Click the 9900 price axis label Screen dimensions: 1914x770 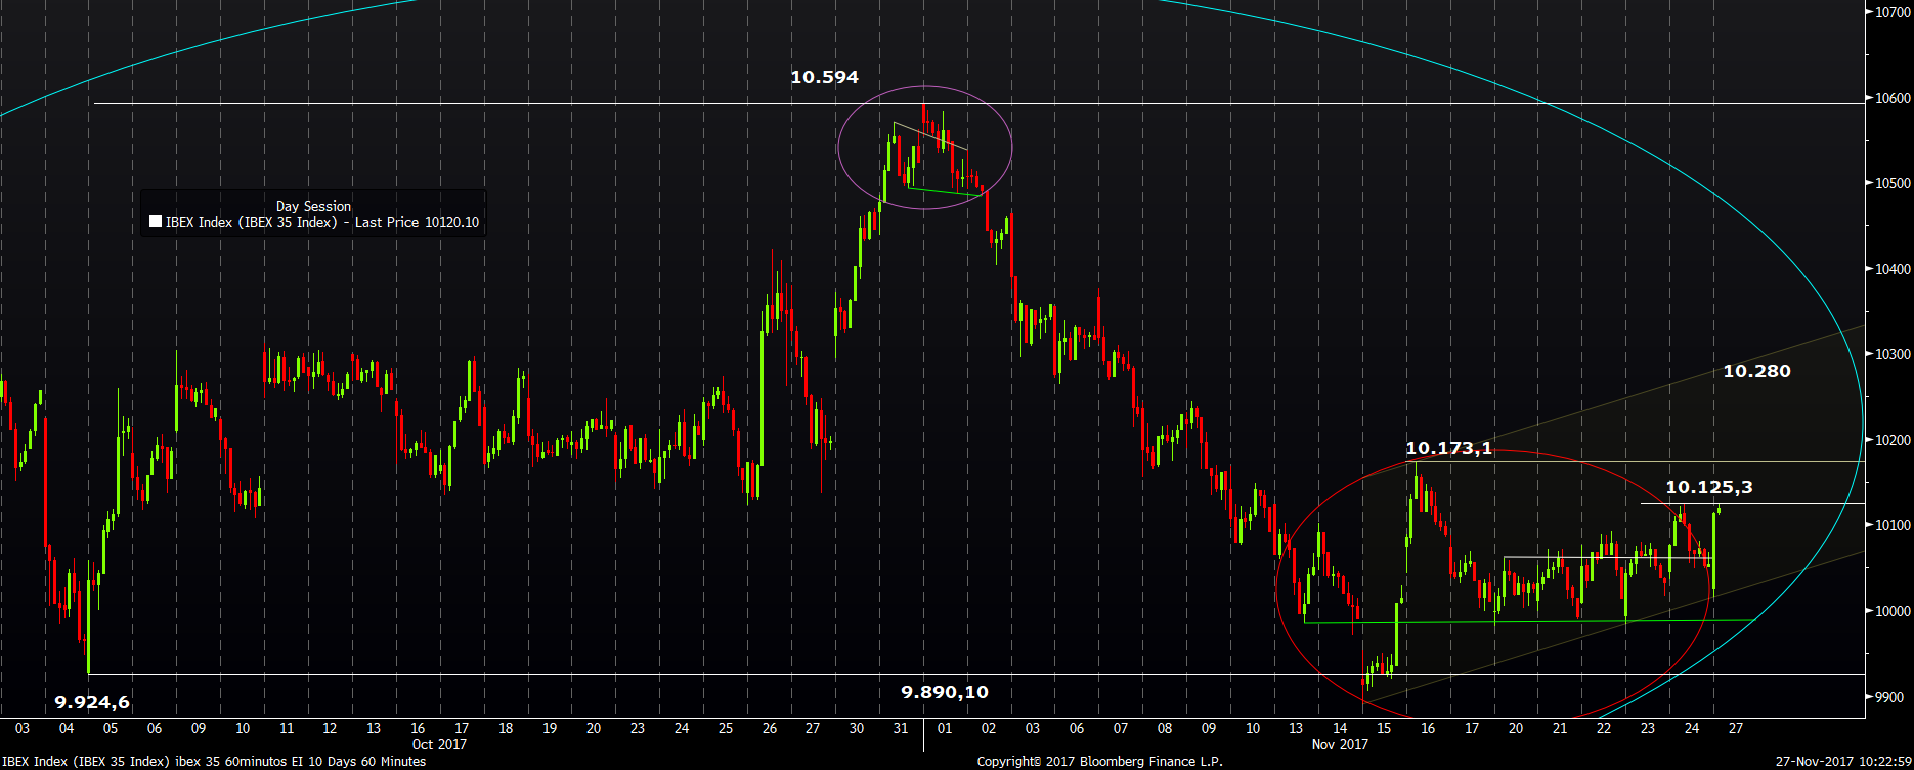[x=1889, y=697]
